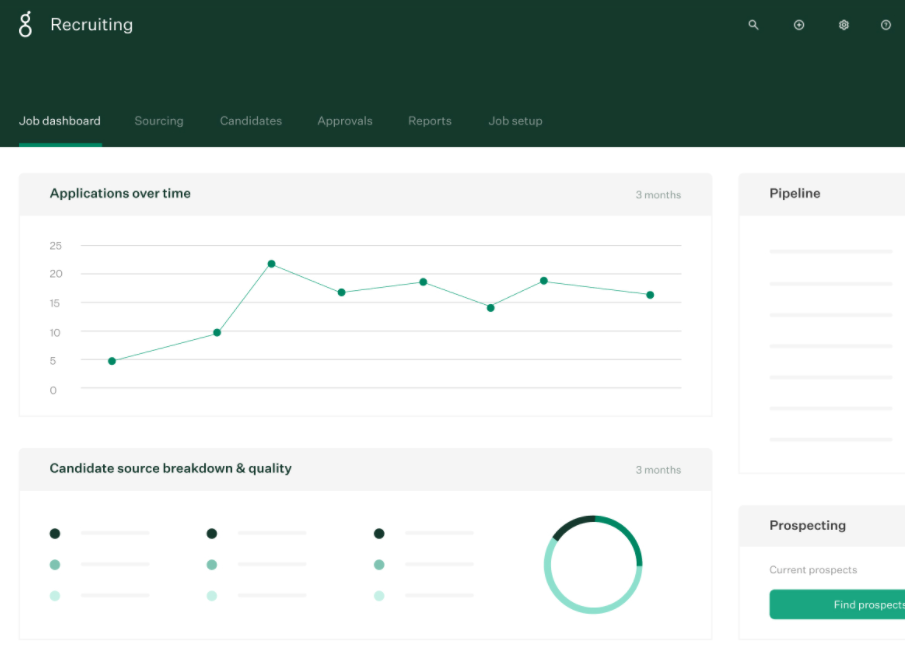Toggle the light green legend dot in third group
This screenshot has height=663, width=905.
tap(379, 597)
